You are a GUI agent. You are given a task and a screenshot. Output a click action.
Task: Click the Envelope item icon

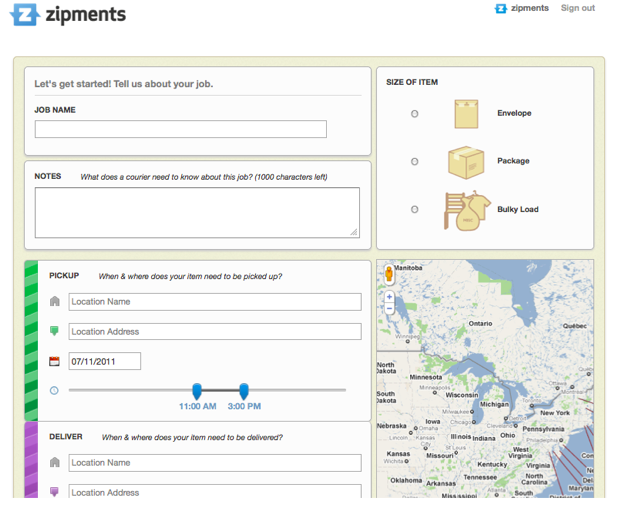tap(466, 114)
